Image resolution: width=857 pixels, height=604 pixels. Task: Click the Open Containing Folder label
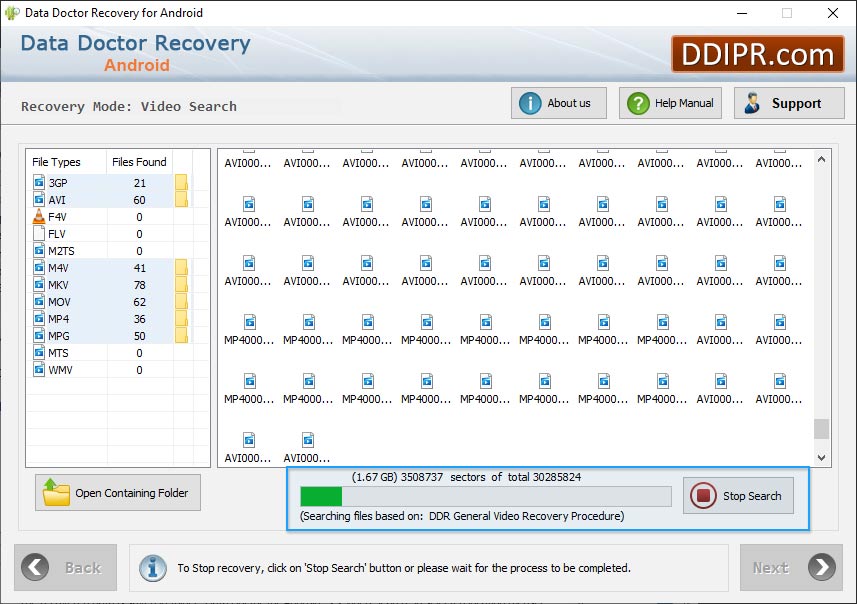point(132,493)
